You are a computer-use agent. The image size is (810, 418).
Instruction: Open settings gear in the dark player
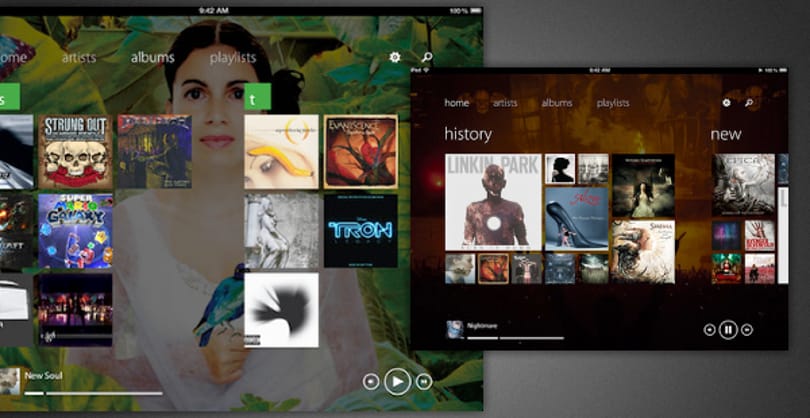pyautogui.click(x=726, y=103)
